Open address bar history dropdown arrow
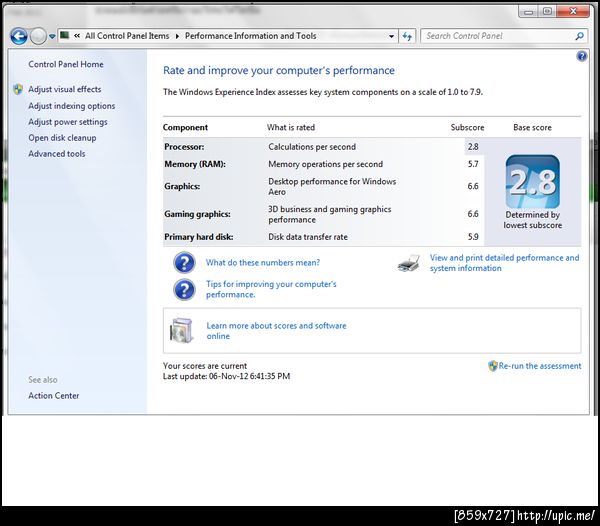Image resolution: width=600 pixels, height=526 pixels. (391, 36)
